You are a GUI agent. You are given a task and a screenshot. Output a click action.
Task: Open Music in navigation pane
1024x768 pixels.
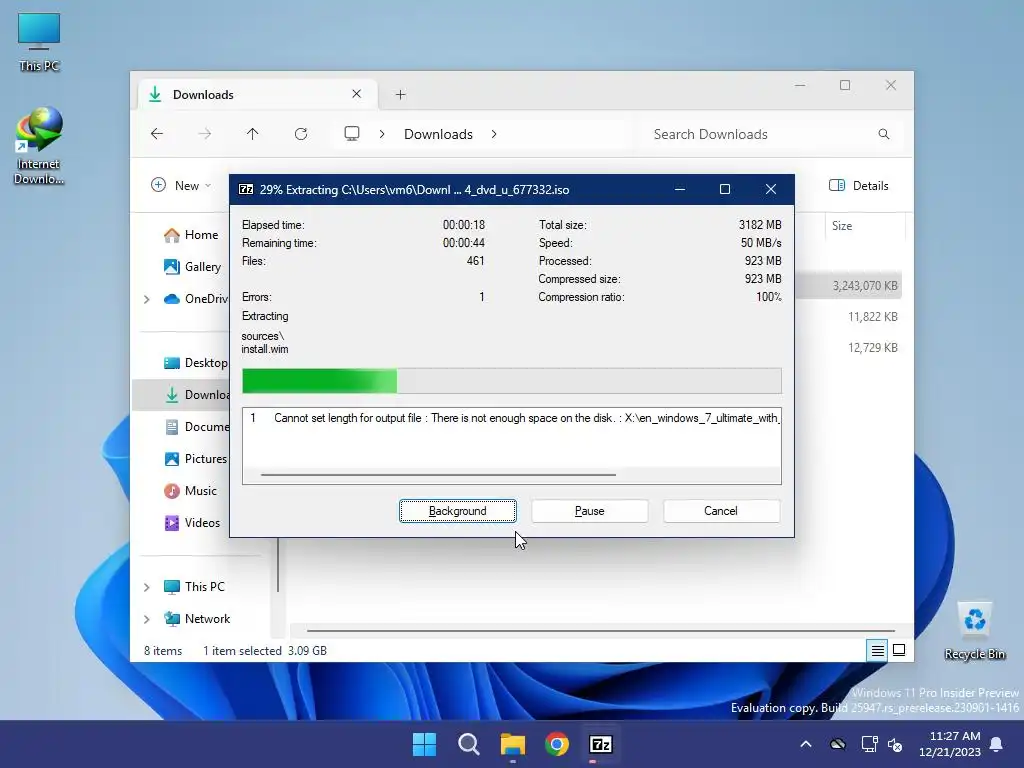[x=191, y=490]
